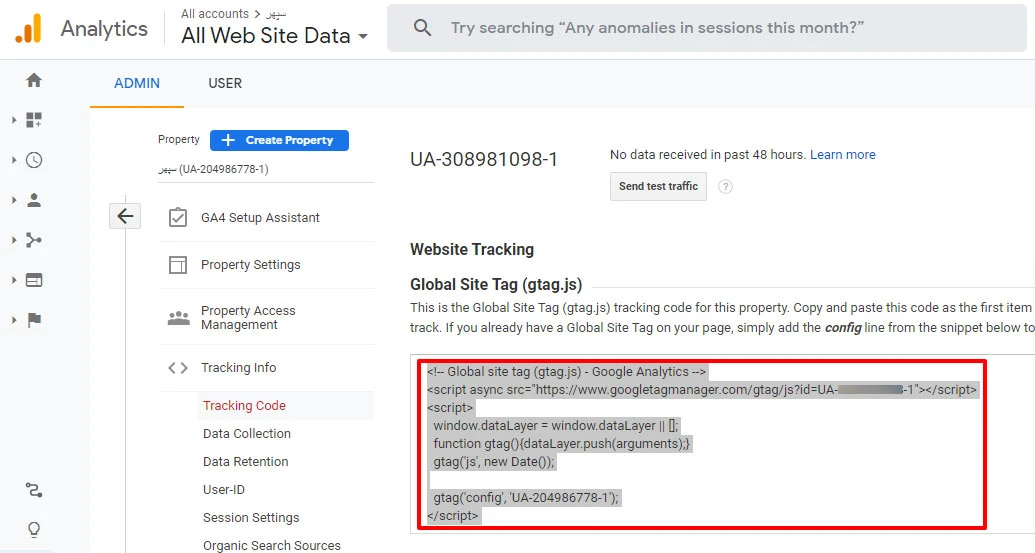1035x553 pixels.
Task: Select User-ID submenu item
Action: [x=224, y=490]
